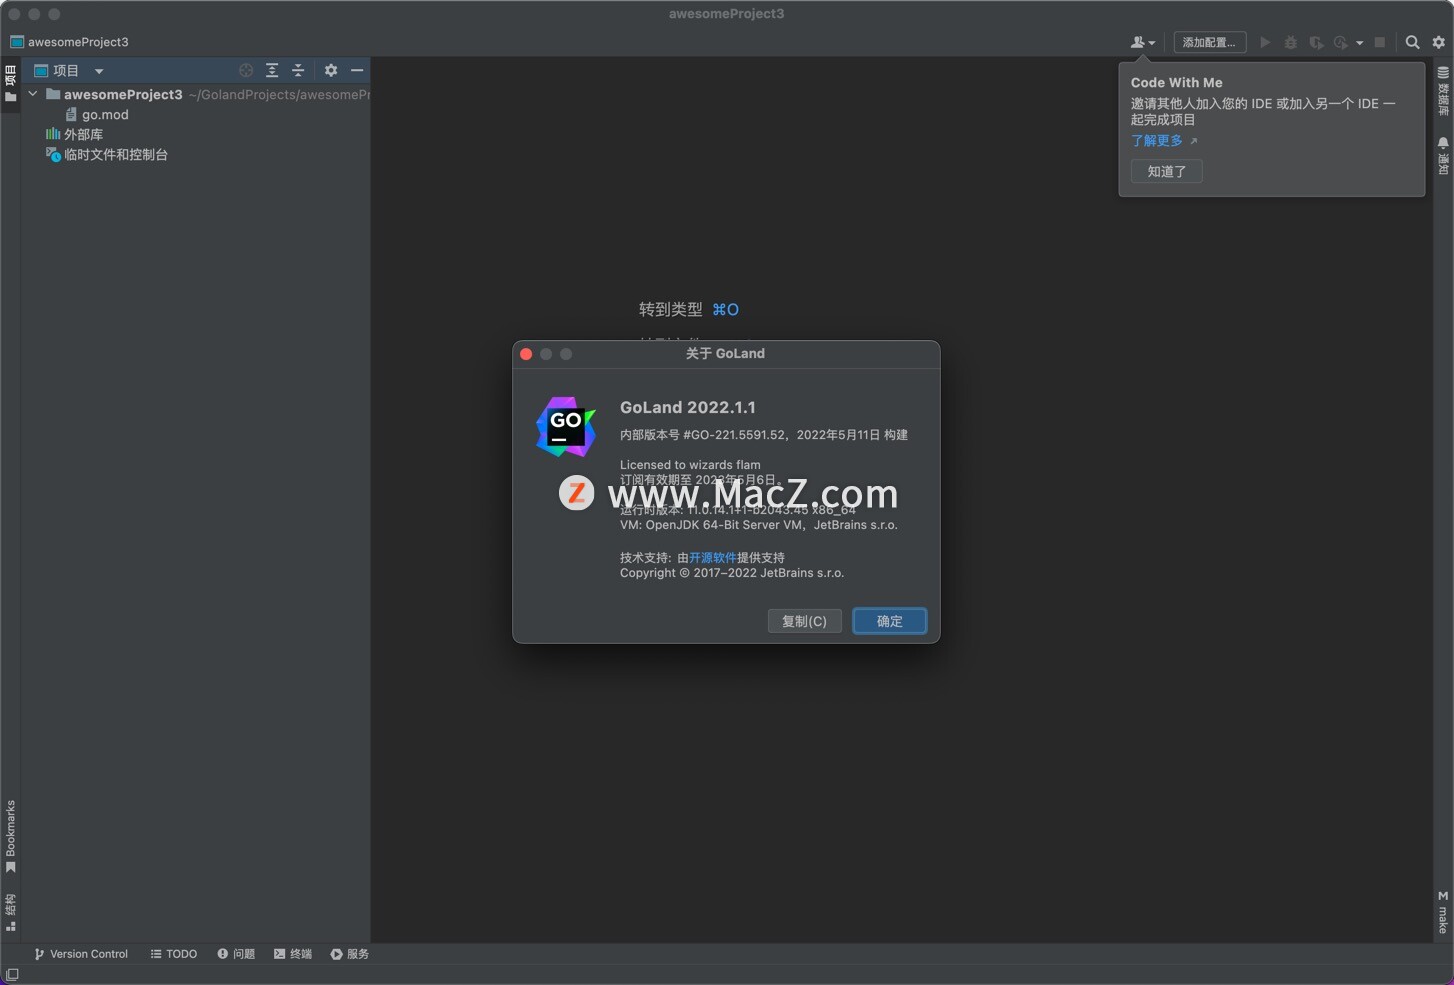Click the Run with Coverage icon
The image size is (1454, 985).
tap(1316, 42)
